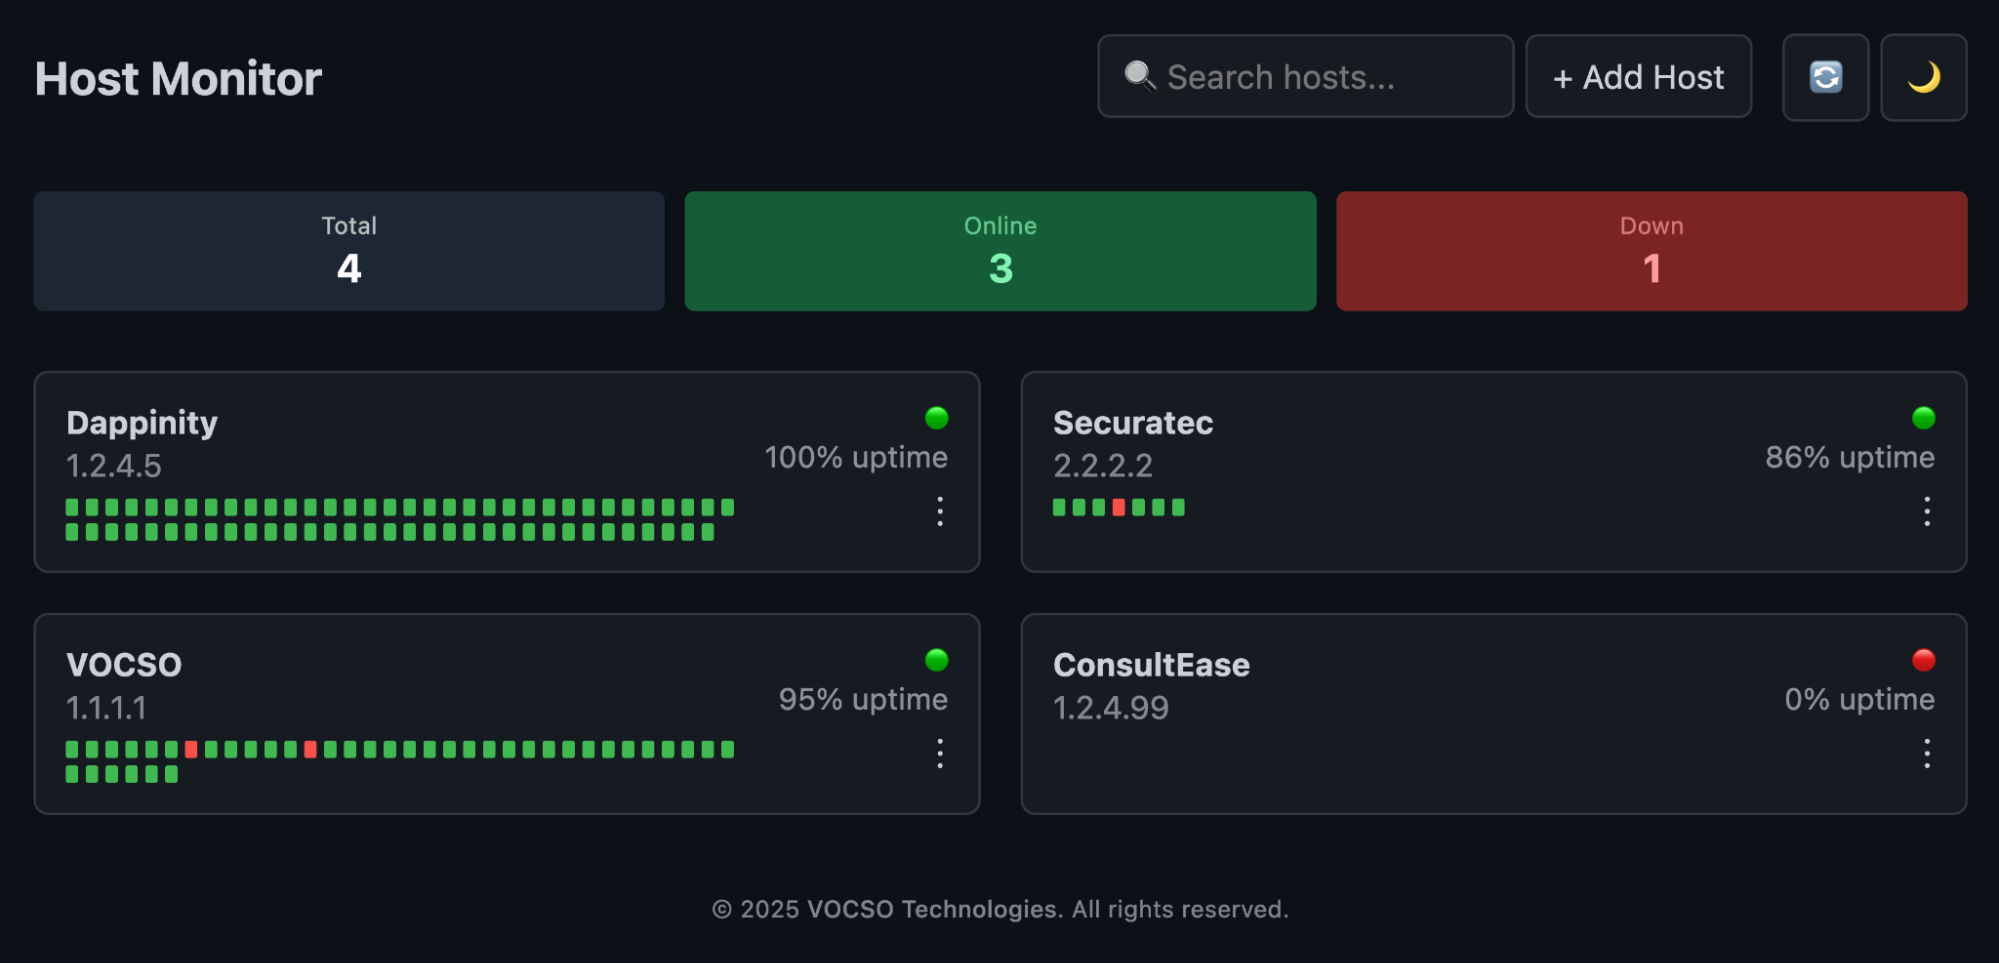Click the first red tick in VOCSO history
The width and height of the screenshot is (1999, 964).
pyautogui.click(x=191, y=749)
